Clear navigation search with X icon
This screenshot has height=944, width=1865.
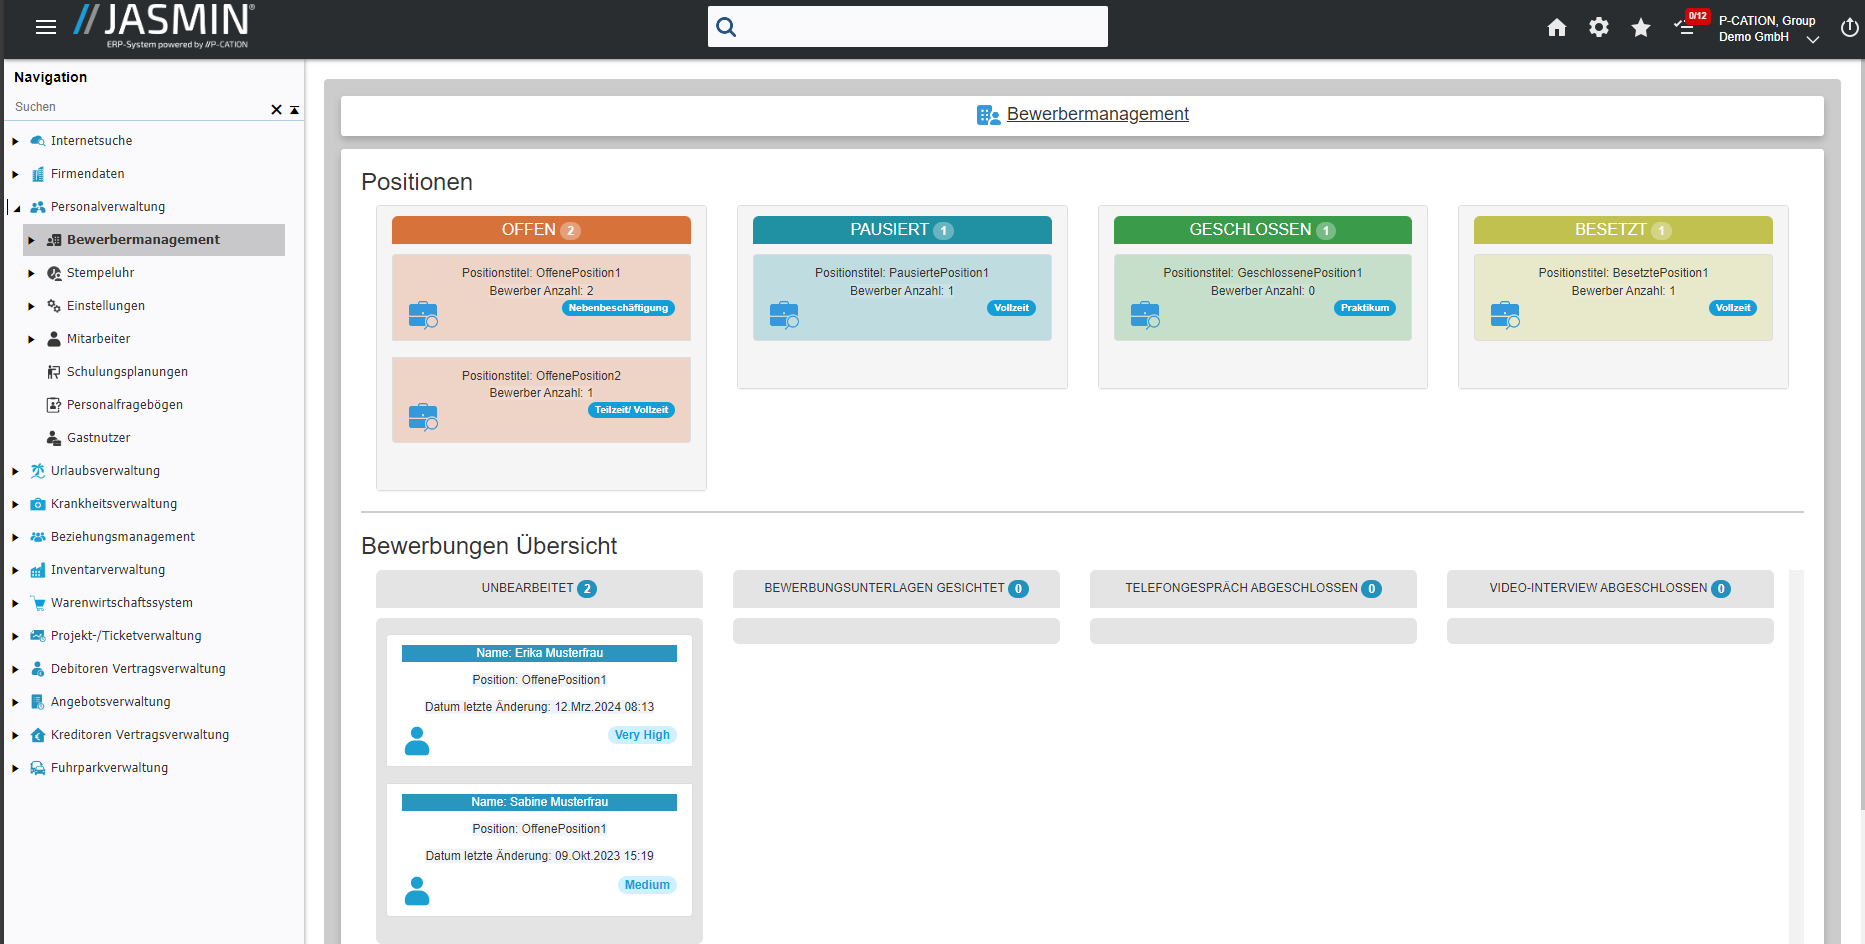click(277, 110)
